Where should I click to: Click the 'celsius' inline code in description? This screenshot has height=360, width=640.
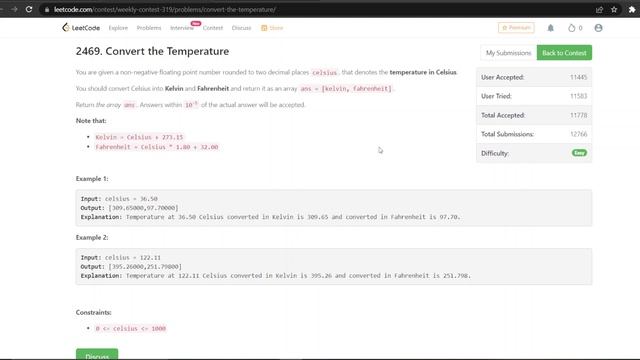point(324,72)
